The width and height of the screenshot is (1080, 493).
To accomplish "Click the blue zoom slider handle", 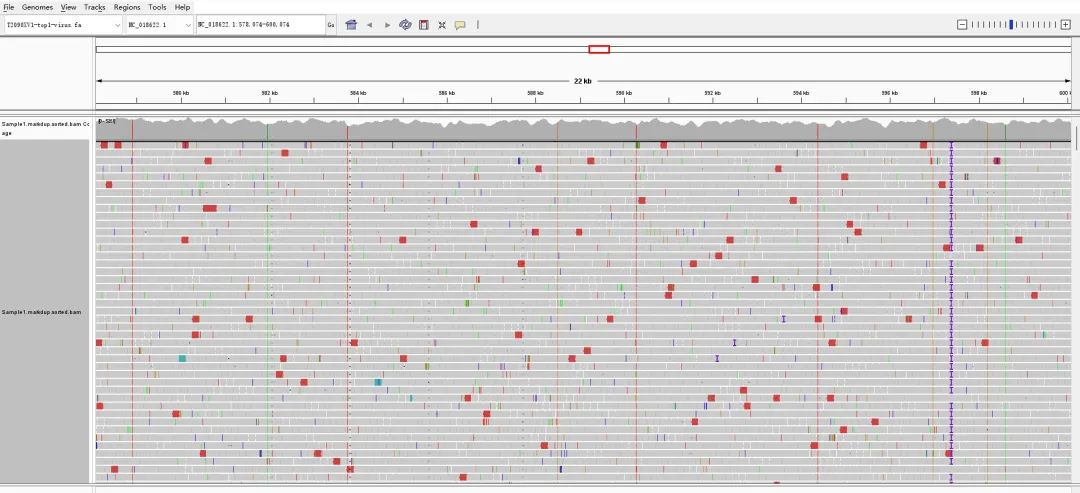I will click(x=1011, y=25).
